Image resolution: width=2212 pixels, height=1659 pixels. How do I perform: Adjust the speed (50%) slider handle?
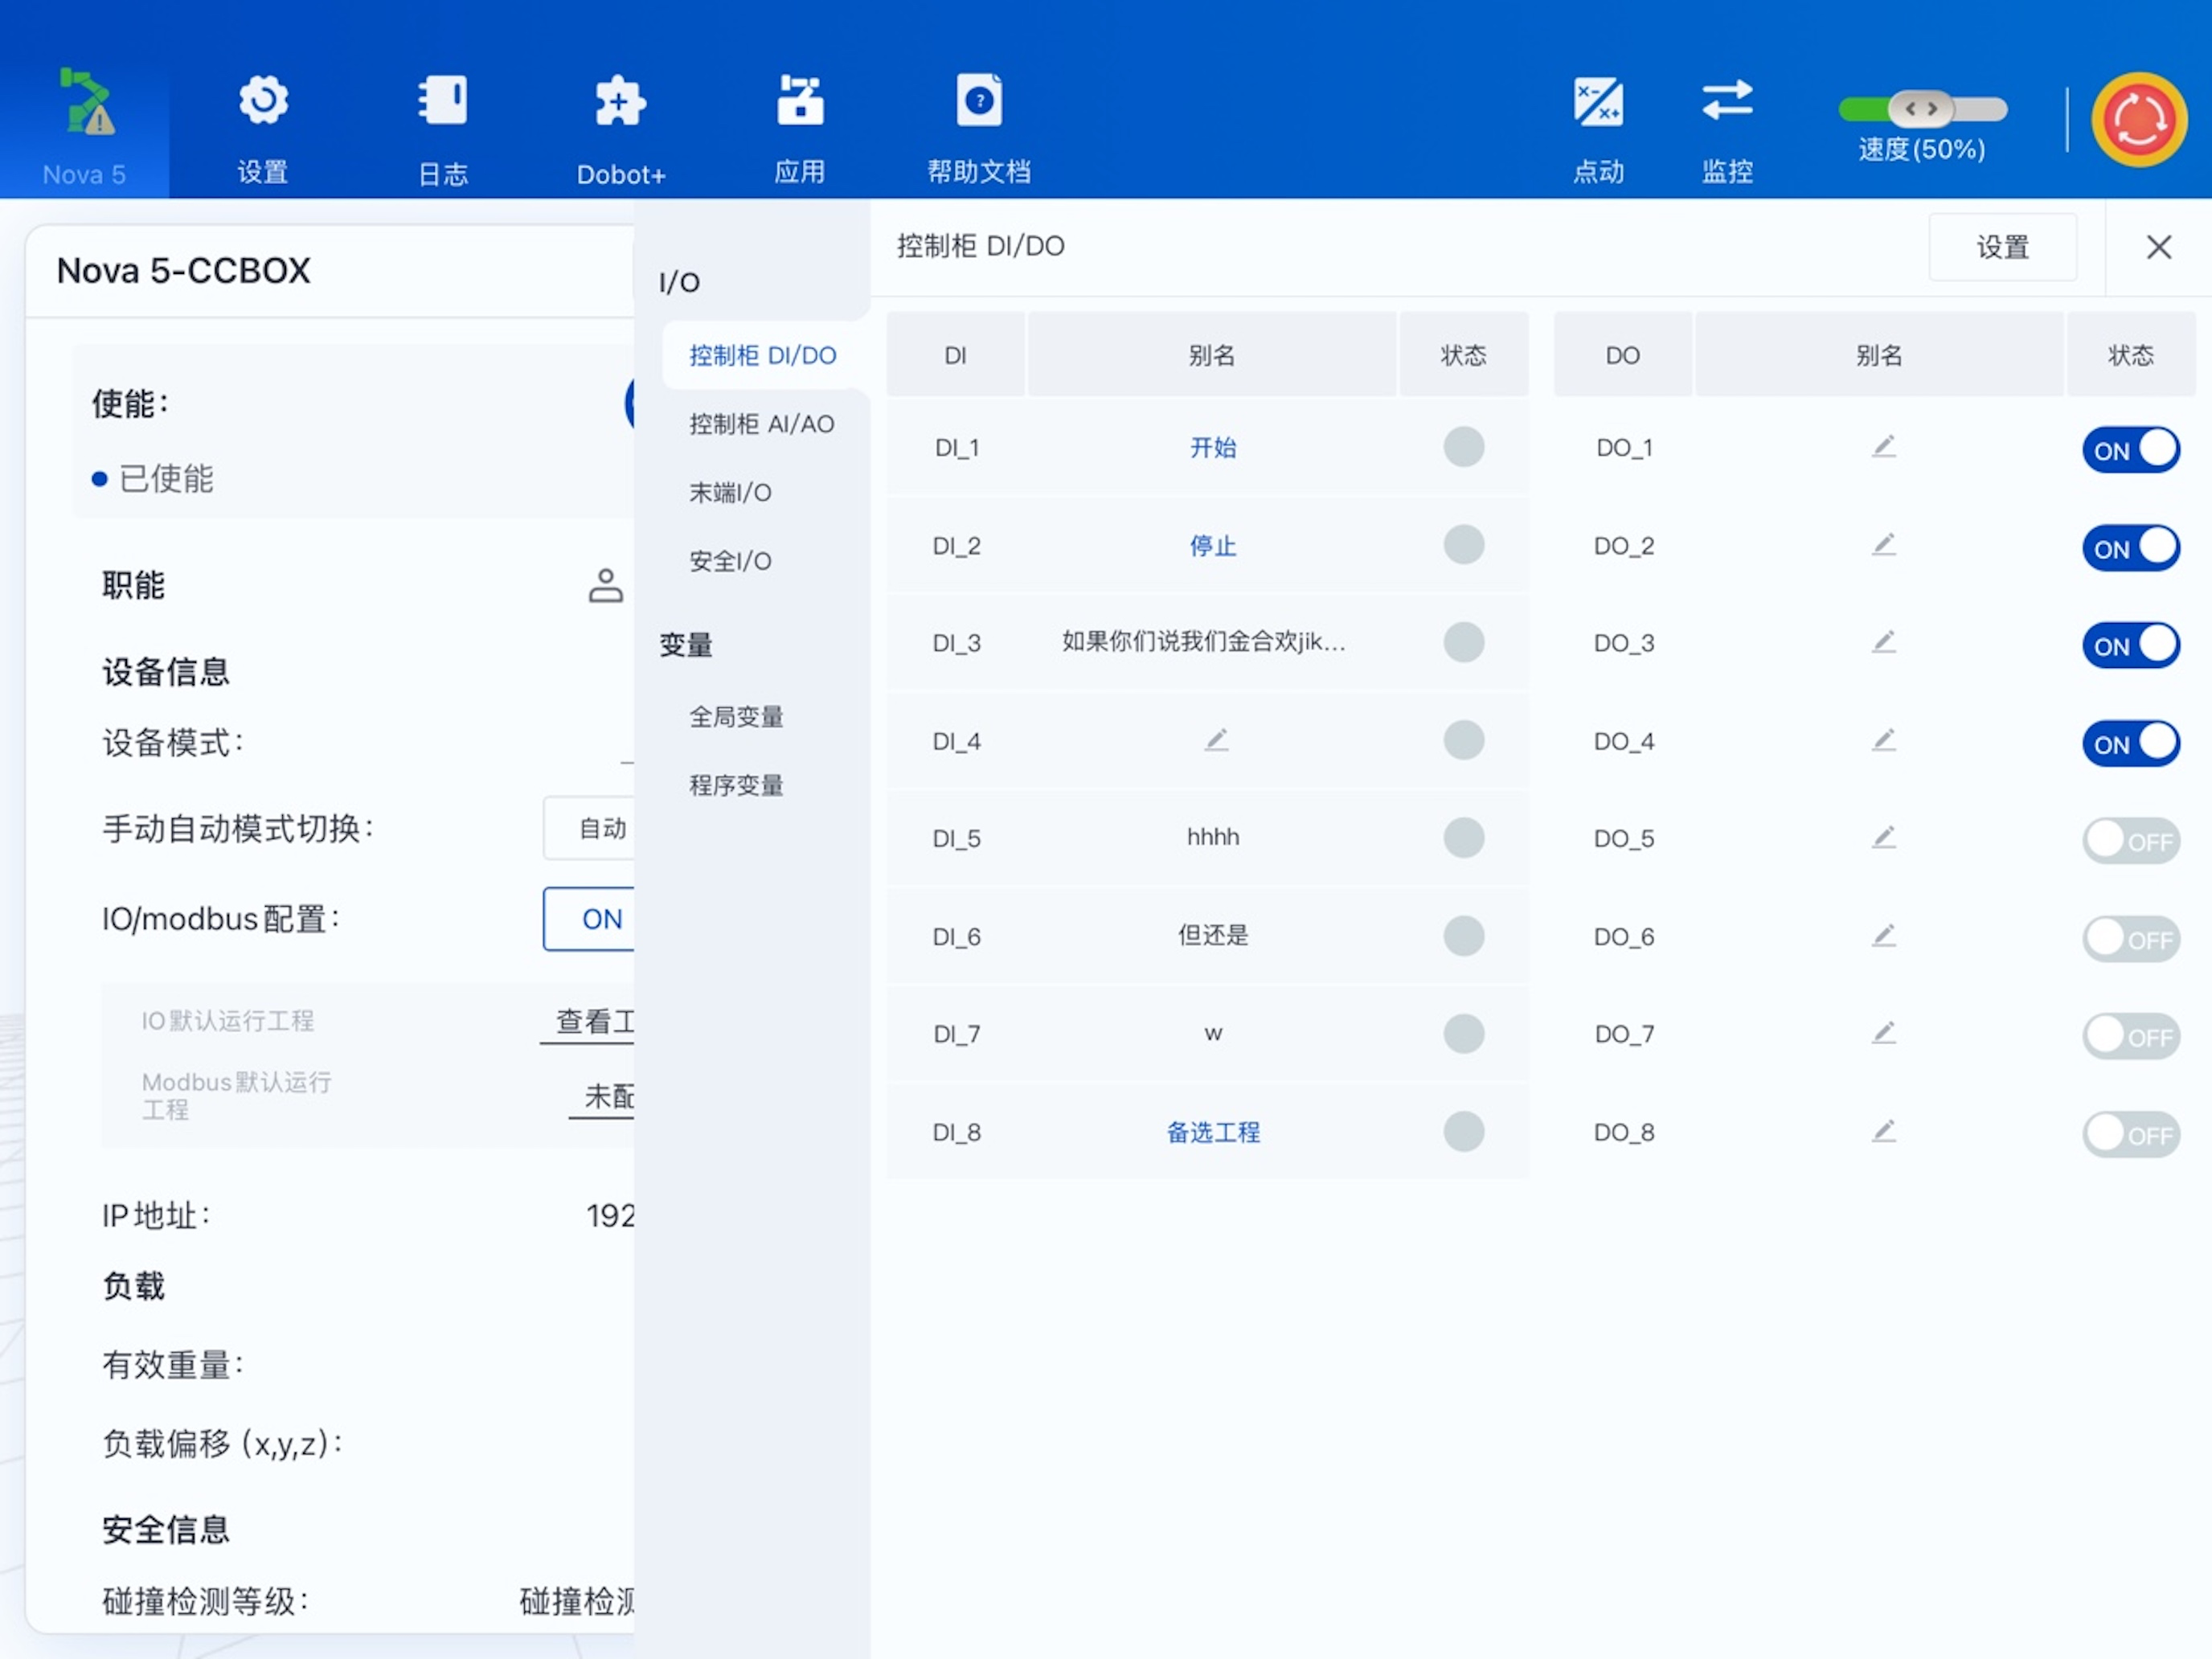(x=1920, y=108)
